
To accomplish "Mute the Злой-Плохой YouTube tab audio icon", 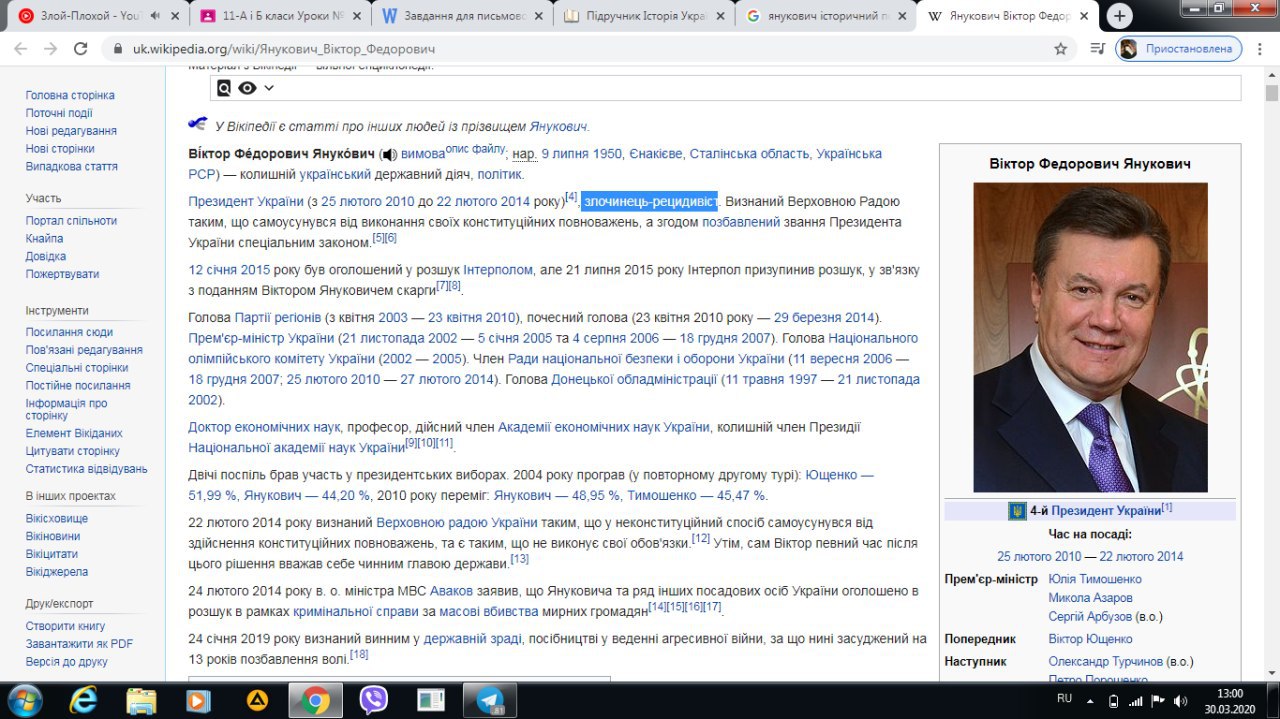I will coord(155,16).
